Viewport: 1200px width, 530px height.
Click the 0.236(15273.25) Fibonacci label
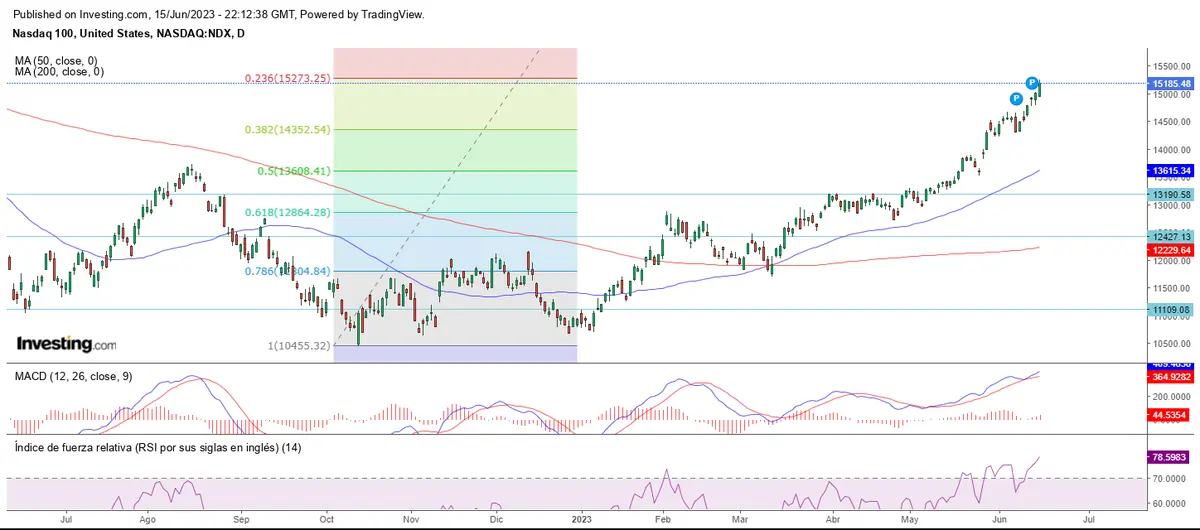pos(288,78)
